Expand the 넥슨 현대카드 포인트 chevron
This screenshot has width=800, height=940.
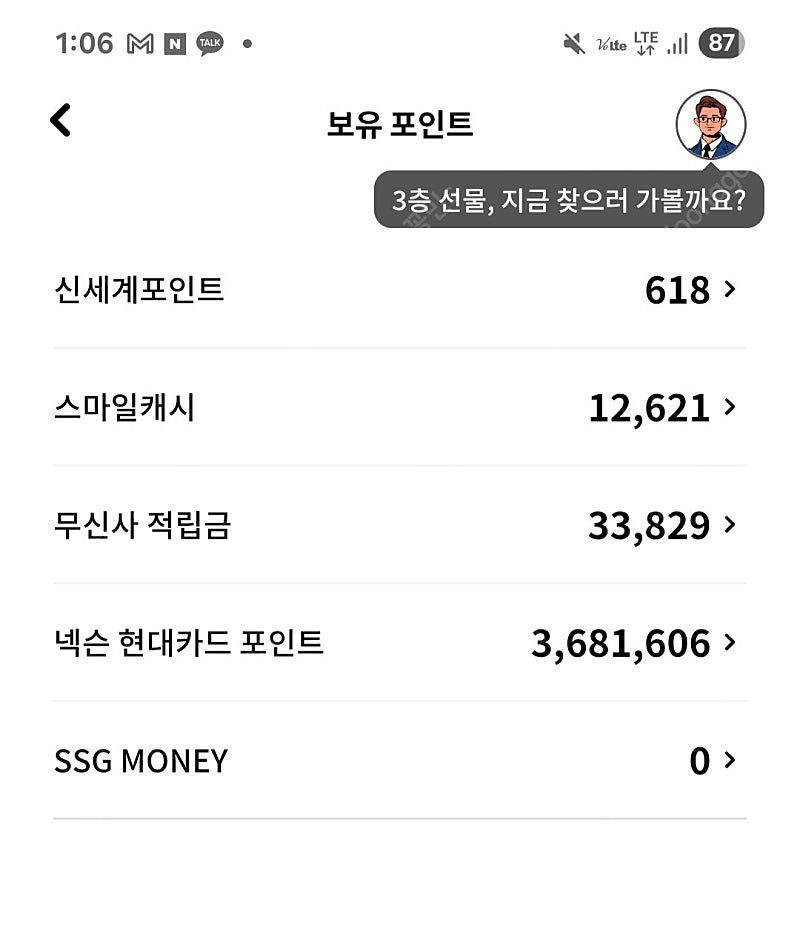click(x=729, y=643)
